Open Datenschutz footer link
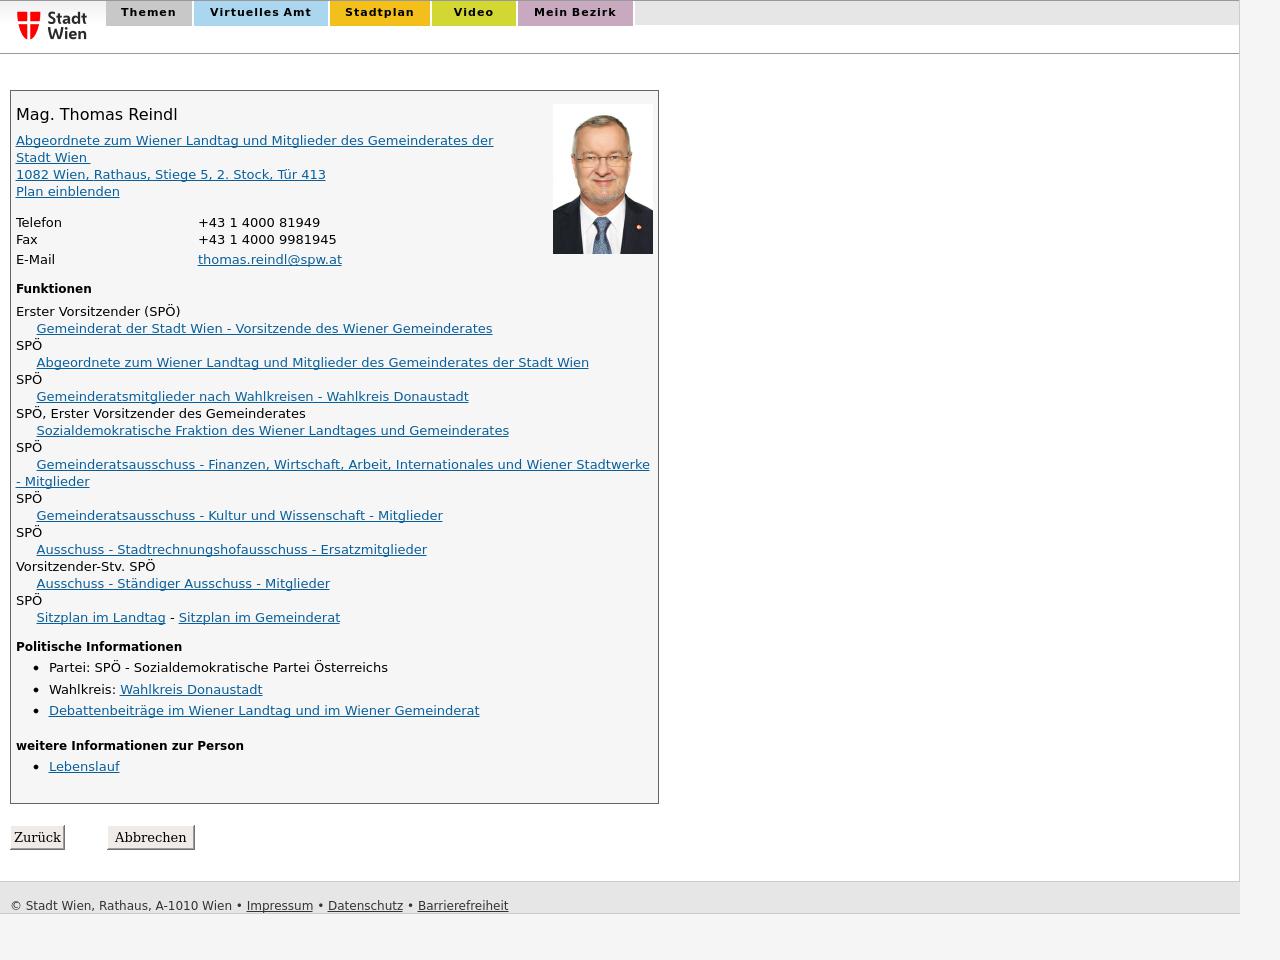1280x960 pixels. (365, 905)
